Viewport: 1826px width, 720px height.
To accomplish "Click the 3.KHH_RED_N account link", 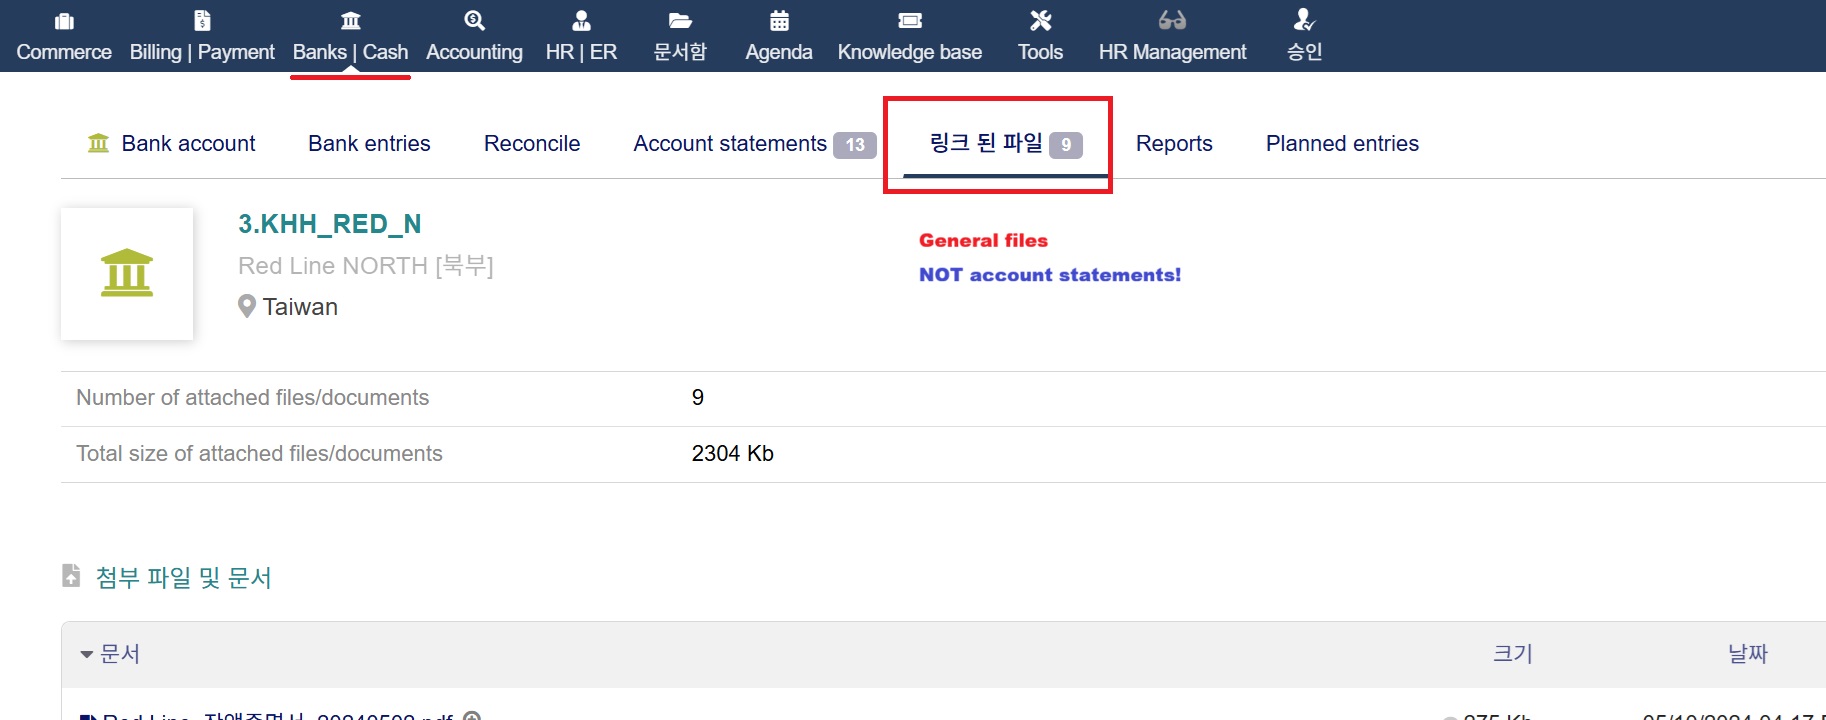I will pos(329,224).
